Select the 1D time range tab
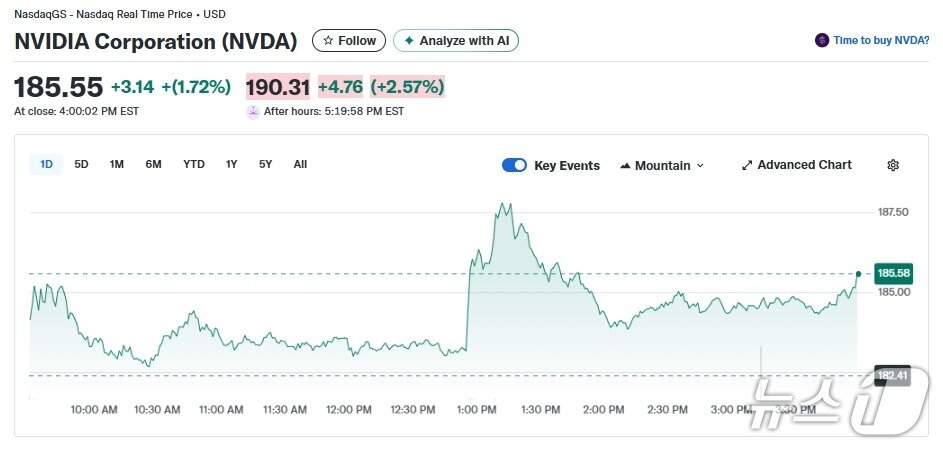943x449 pixels. point(46,164)
